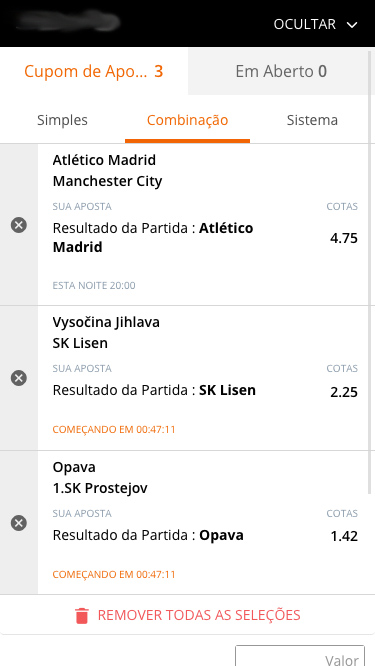Remove the Atlético Madrid selection
Image resolution: width=375 pixels, height=666 pixels.
(19, 225)
